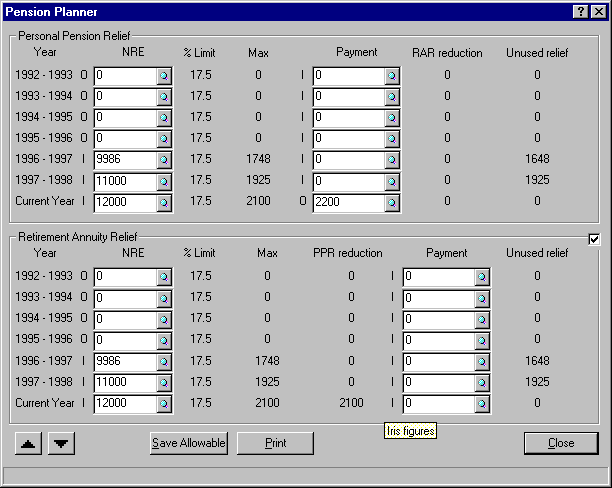This screenshot has width=612, height=488.
Task: Click magnifier for 1992-1993 Retirement Annuity NRE
Action: 164,277
